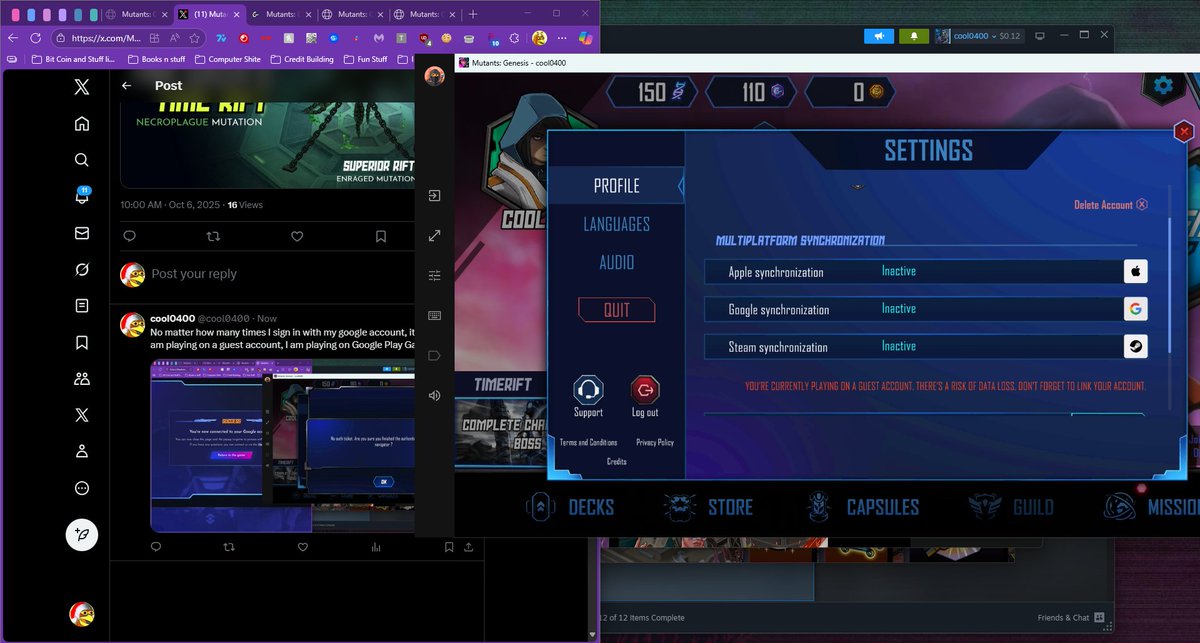Click emulator fullscreen arrows icon
This screenshot has width=1200, height=643.
click(x=434, y=236)
